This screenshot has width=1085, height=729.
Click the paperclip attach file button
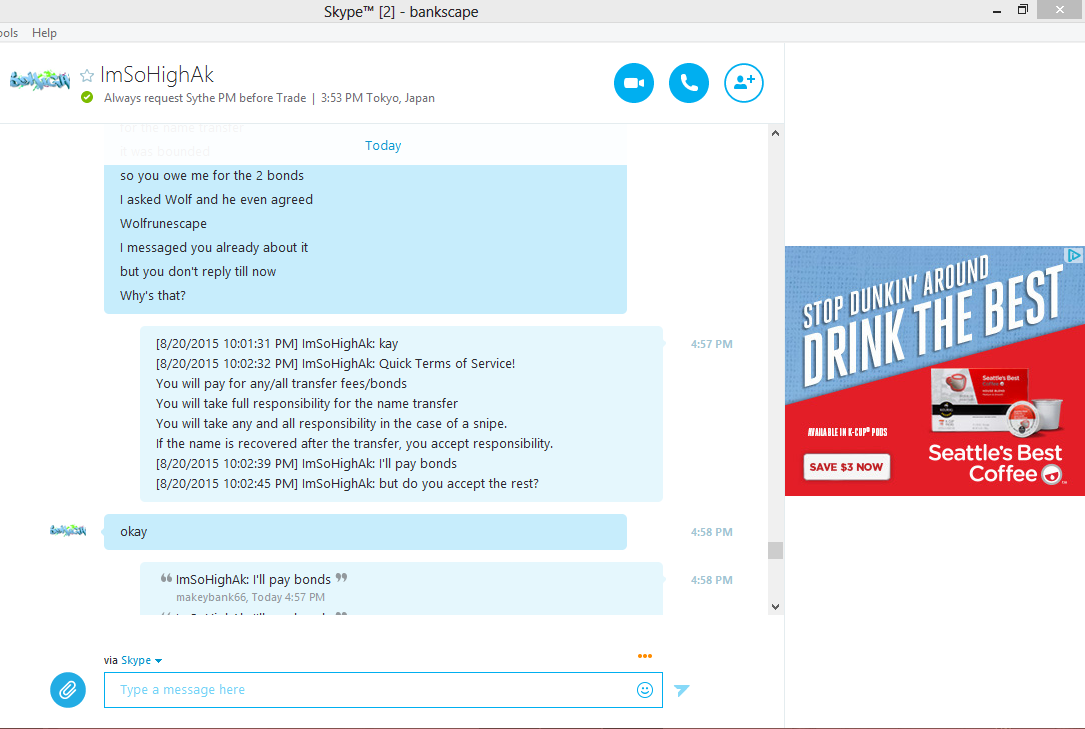pyautogui.click(x=68, y=690)
